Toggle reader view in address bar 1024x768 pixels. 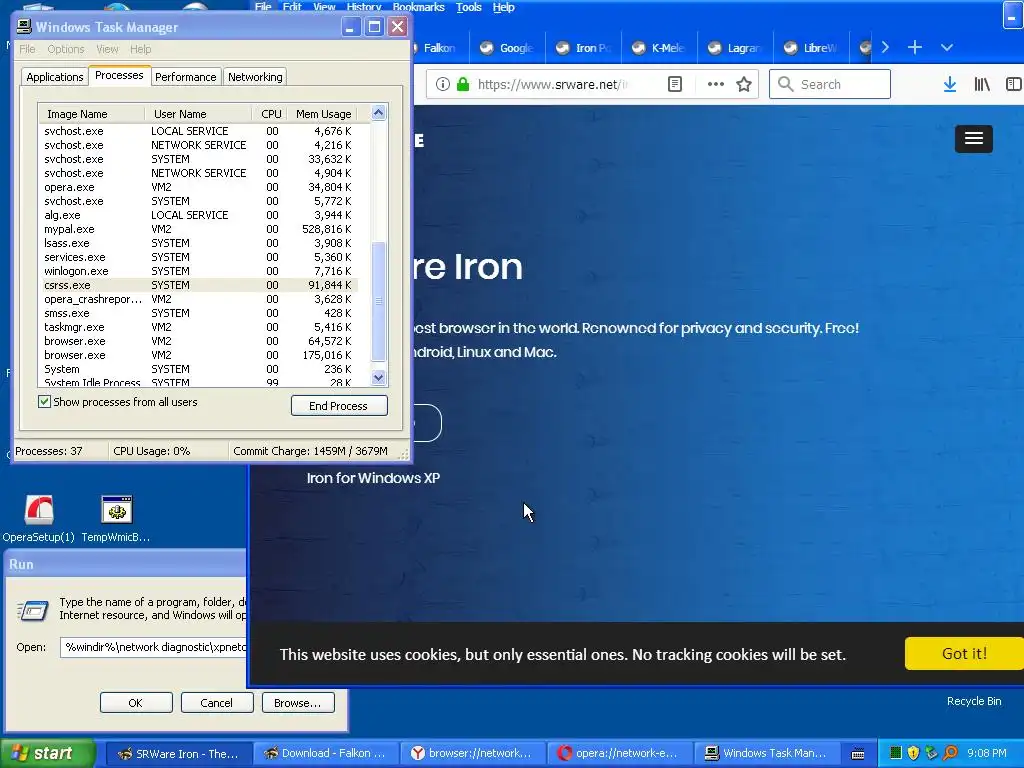(x=675, y=84)
